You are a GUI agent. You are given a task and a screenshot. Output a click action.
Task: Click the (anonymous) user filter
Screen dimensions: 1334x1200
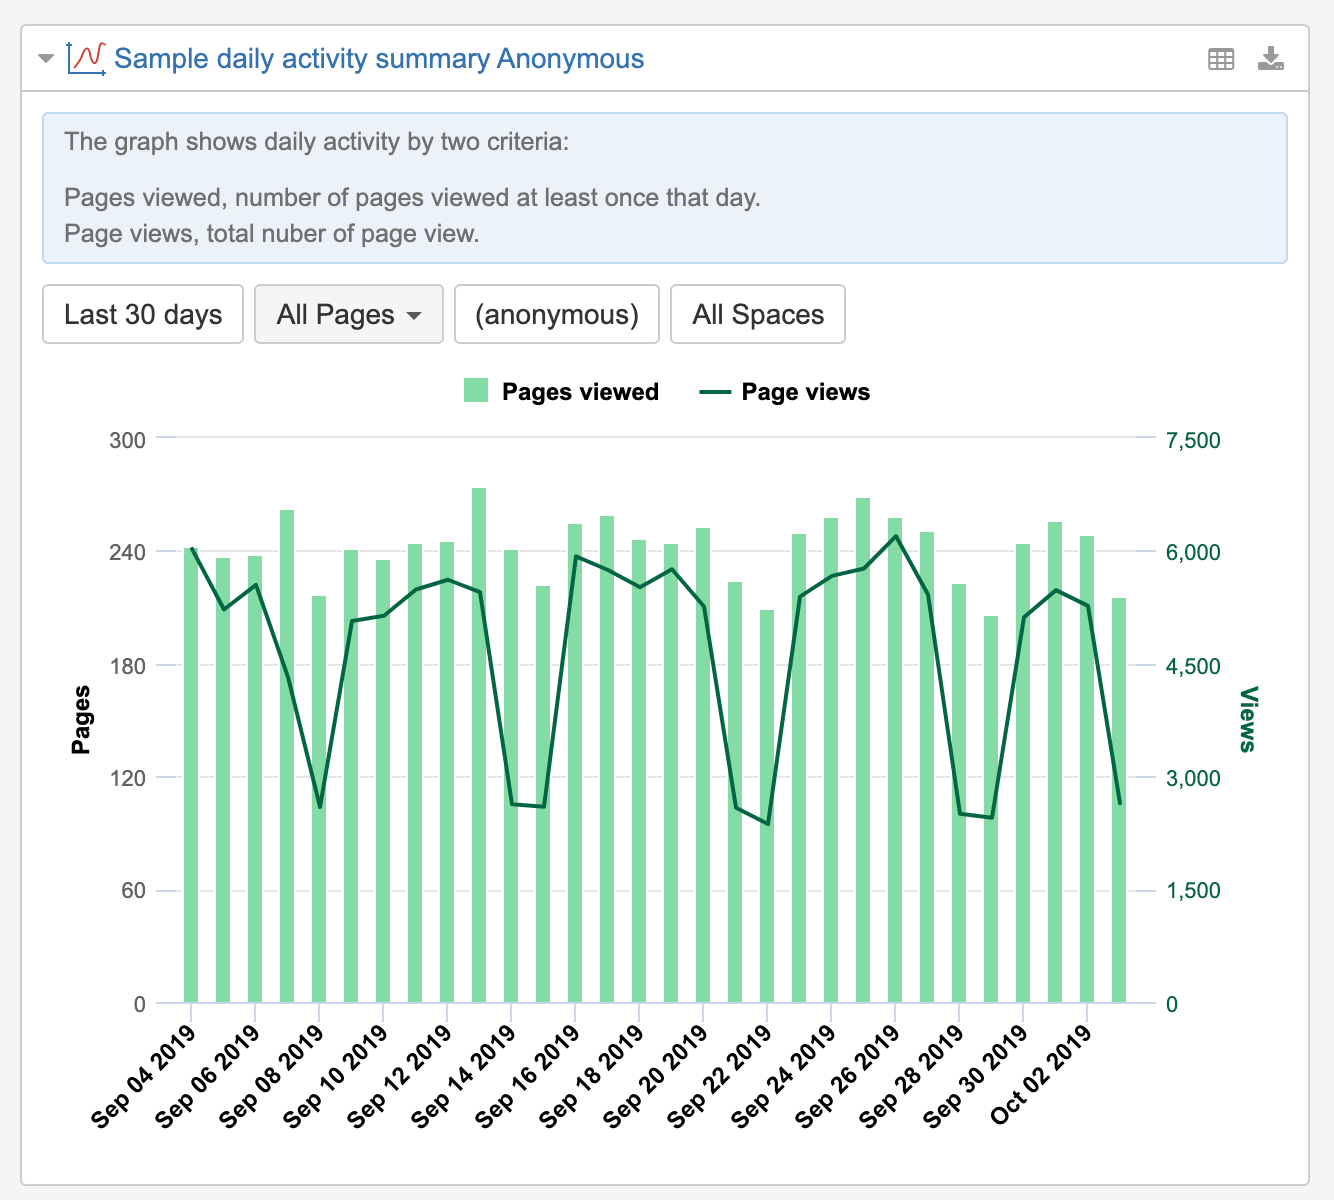557,314
